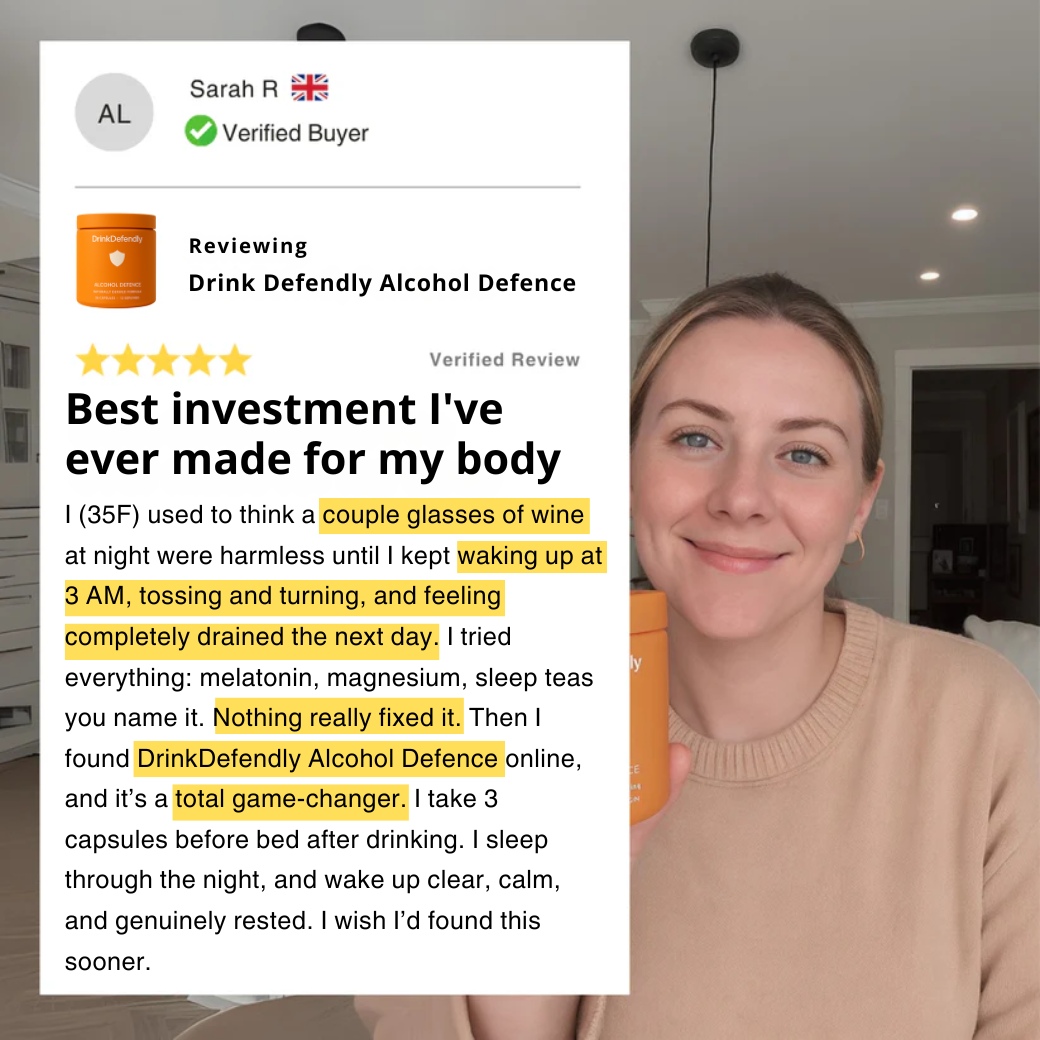This screenshot has width=1040, height=1040.
Task: Select the fifth yellow star
Action: [235, 360]
